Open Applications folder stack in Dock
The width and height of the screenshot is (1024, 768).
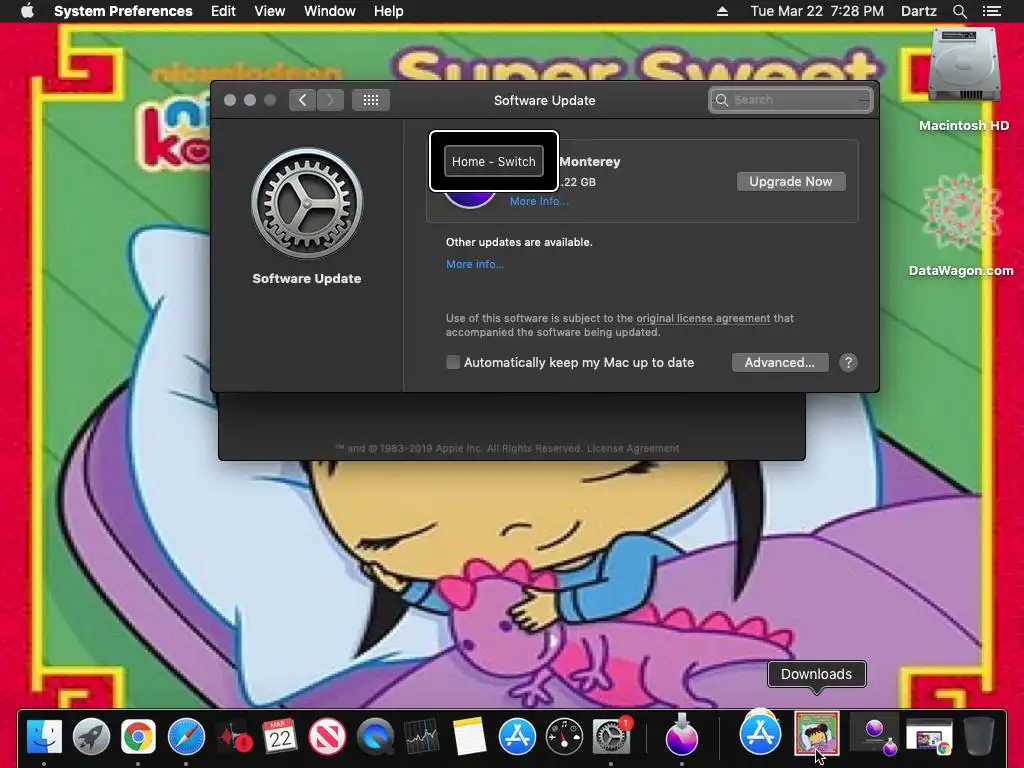(760, 734)
